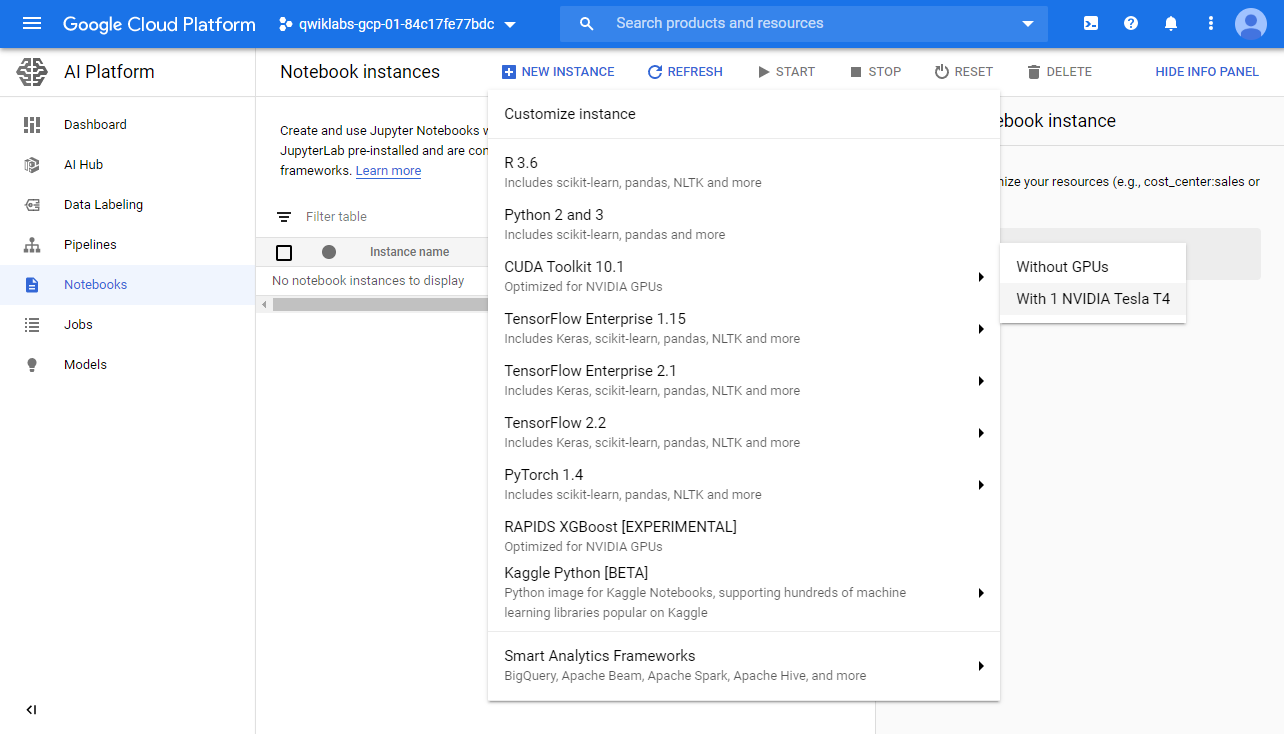Collapse the sidebar with bottom arrow
This screenshot has width=1284, height=734.
coord(31,710)
